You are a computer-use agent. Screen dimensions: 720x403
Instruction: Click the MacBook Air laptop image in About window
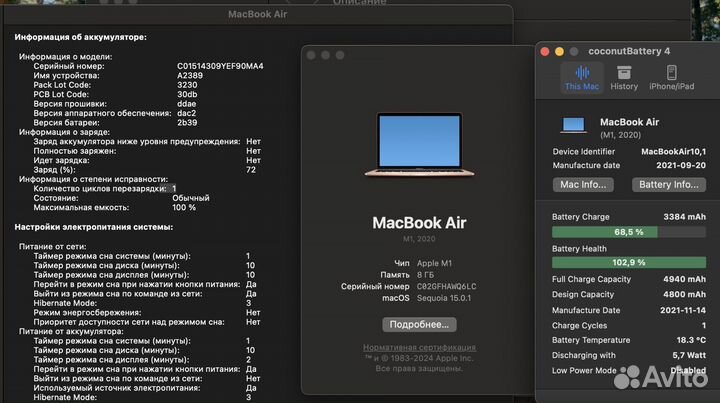[419, 145]
